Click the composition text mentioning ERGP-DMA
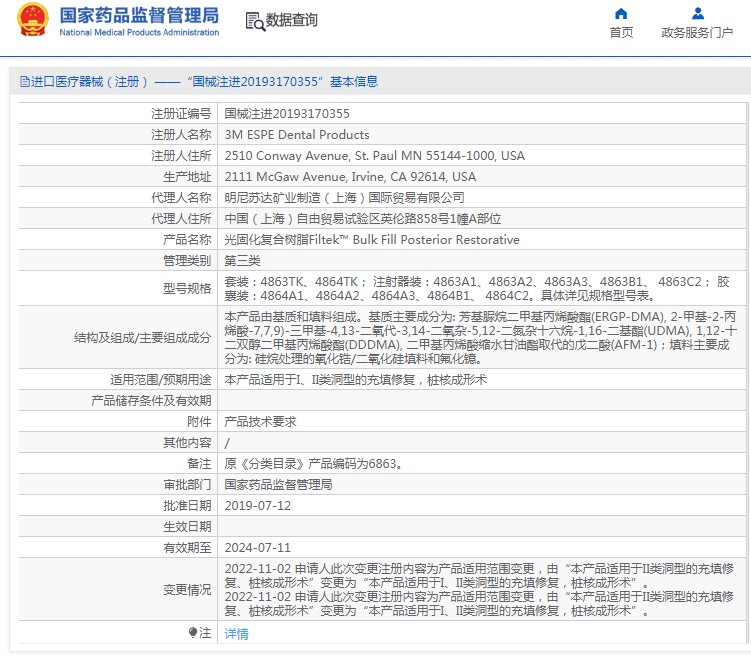This screenshot has height=656, width=751. point(481,338)
